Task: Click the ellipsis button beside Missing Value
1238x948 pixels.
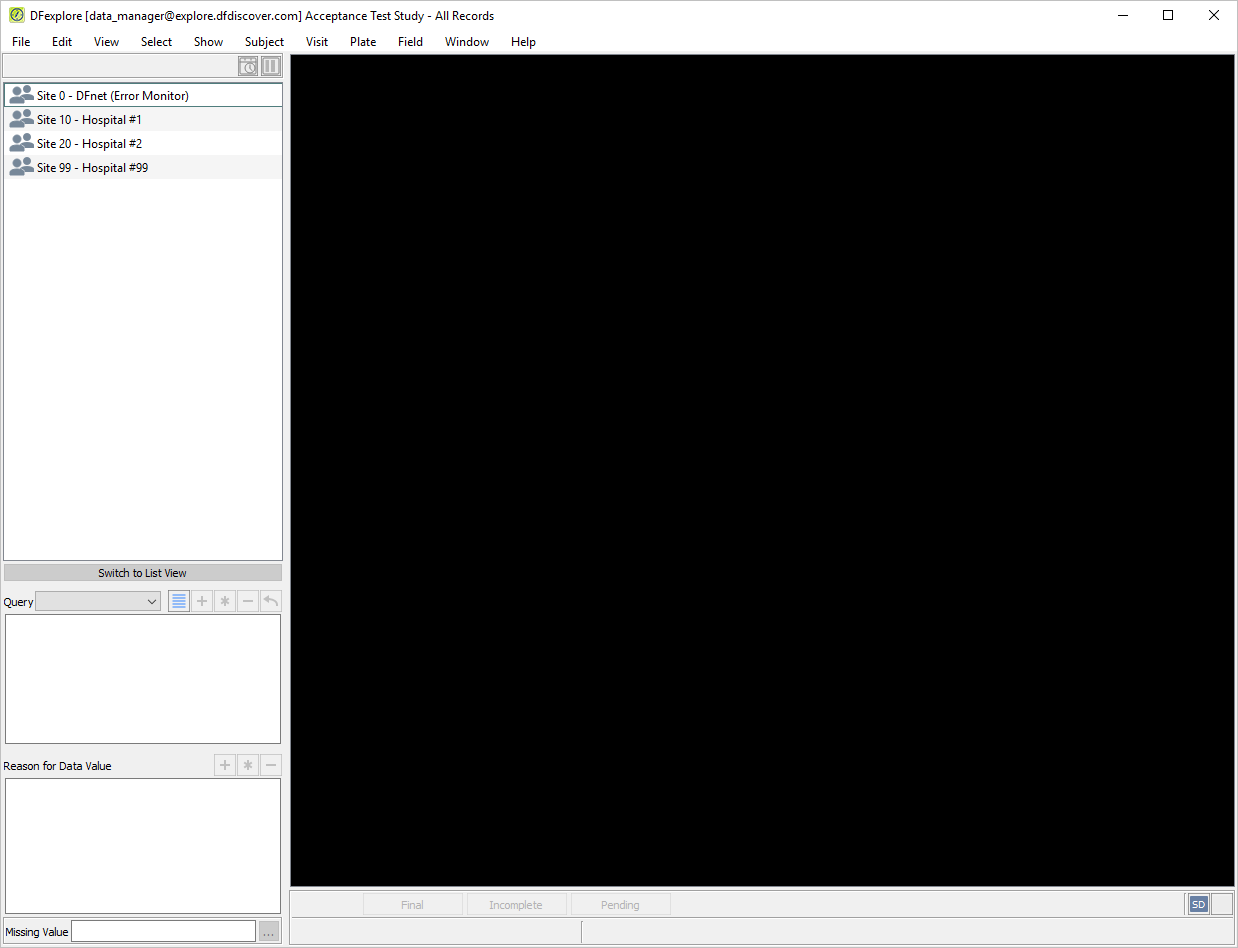Action: (268, 932)
